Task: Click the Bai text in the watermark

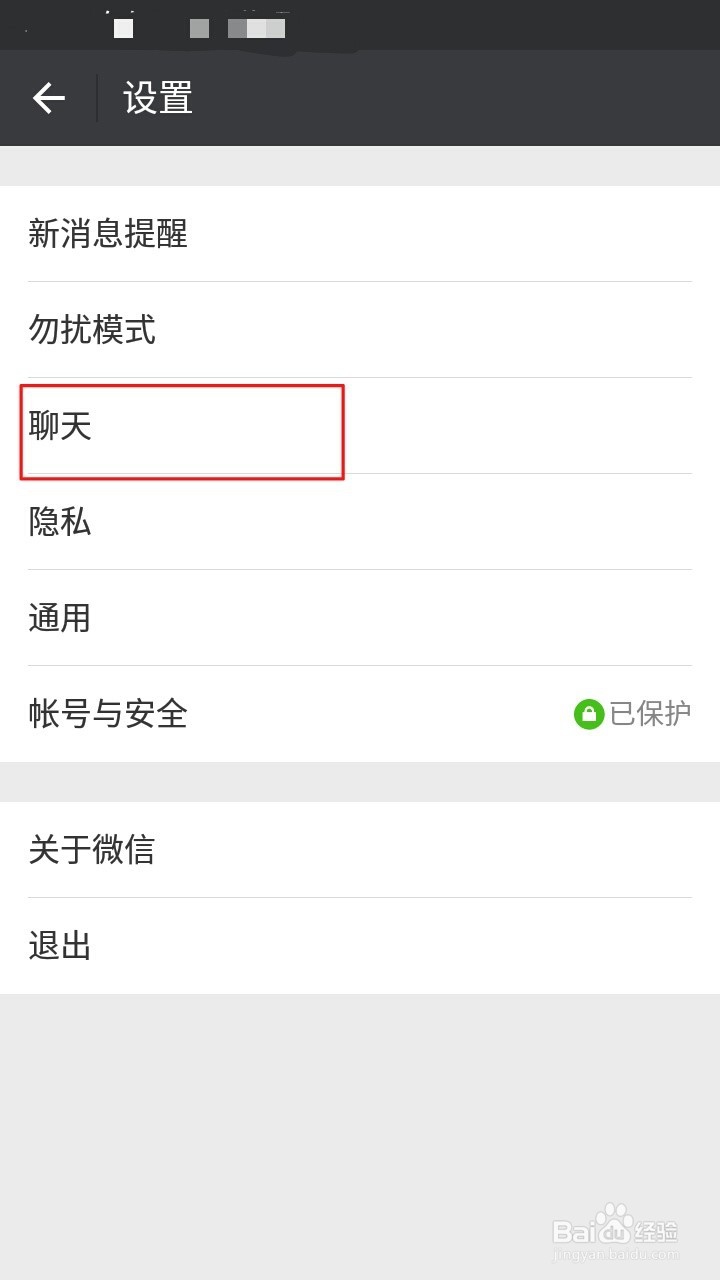Action: point(574,1233)
